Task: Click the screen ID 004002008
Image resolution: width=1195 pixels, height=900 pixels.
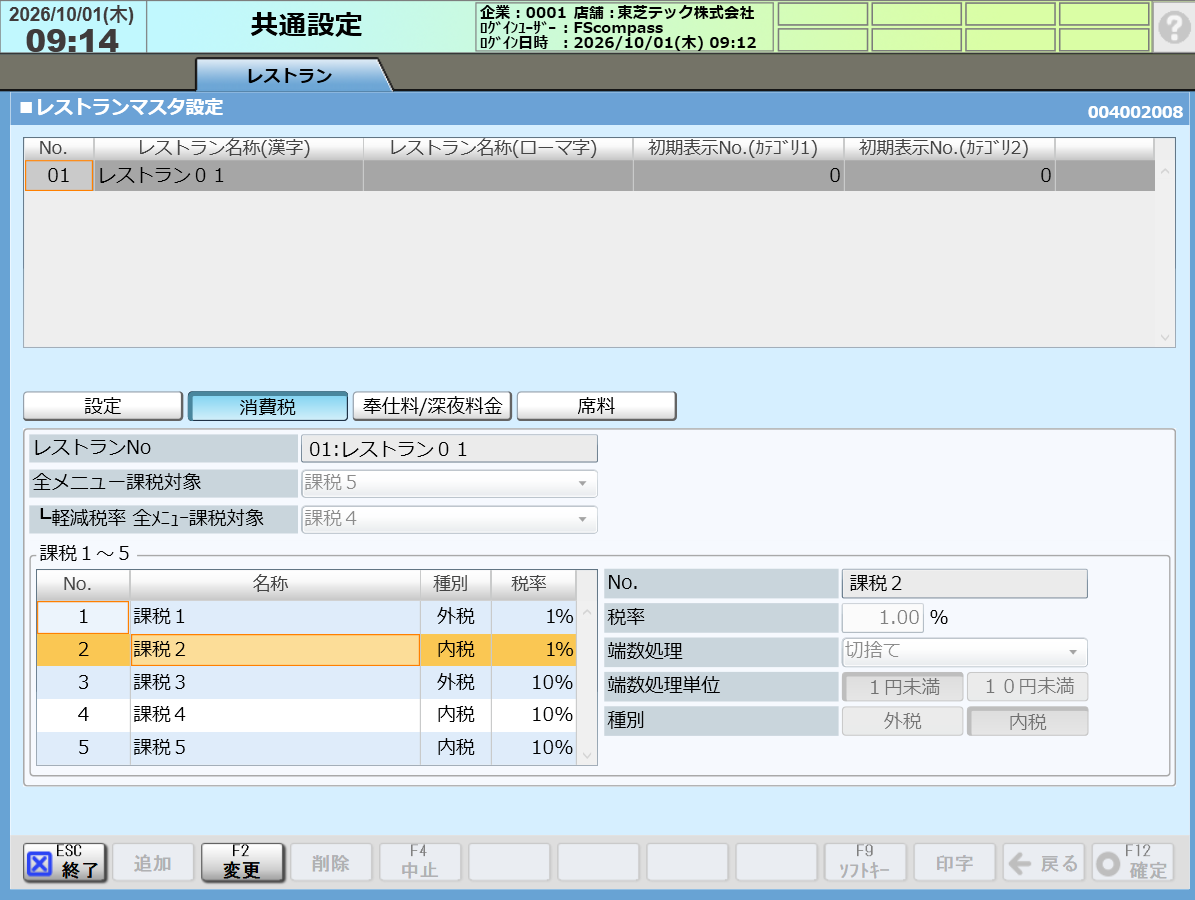Action: pos(1135,112)
